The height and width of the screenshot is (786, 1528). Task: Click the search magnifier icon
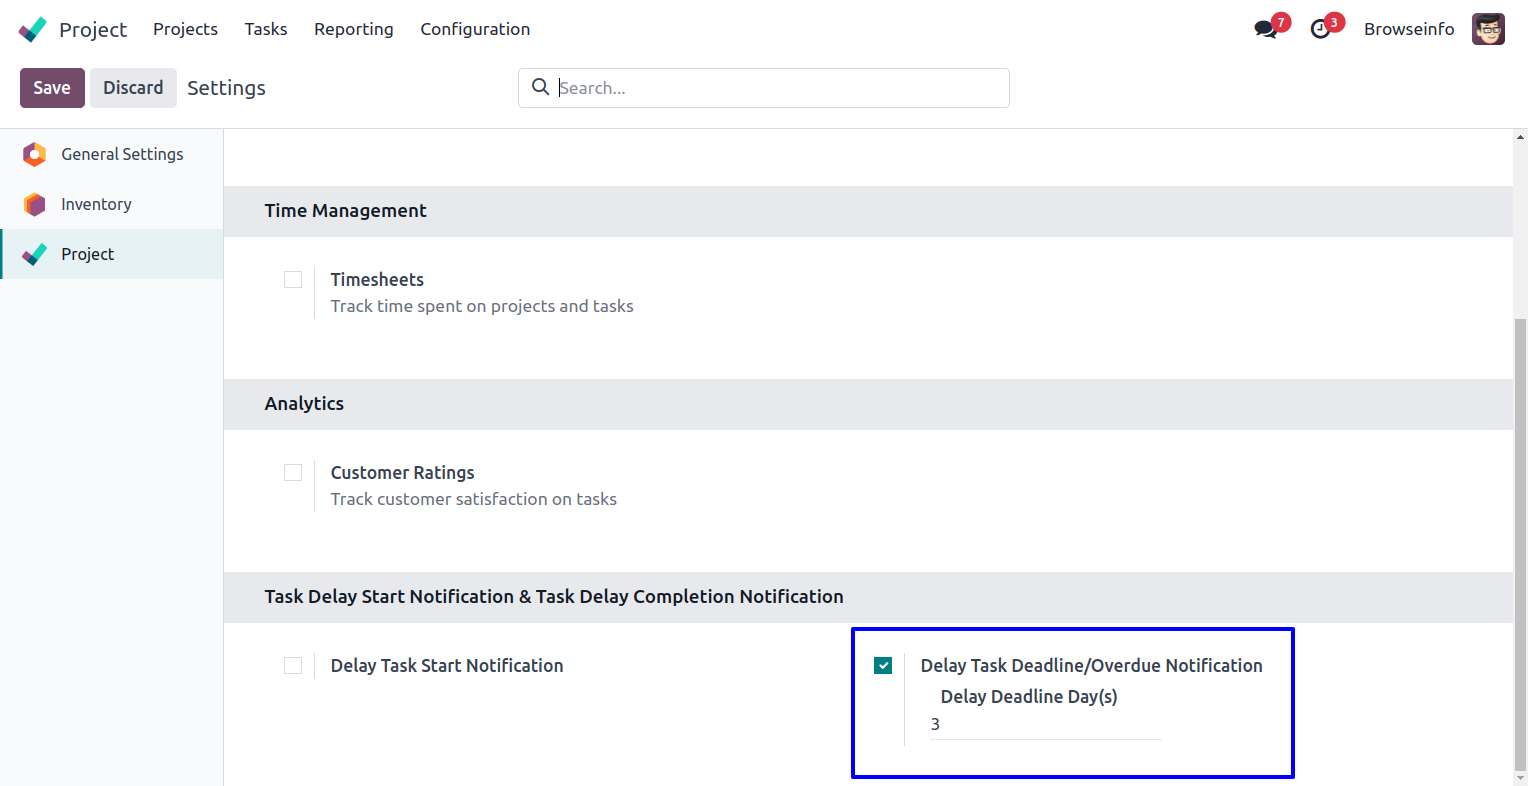point(540,87)
